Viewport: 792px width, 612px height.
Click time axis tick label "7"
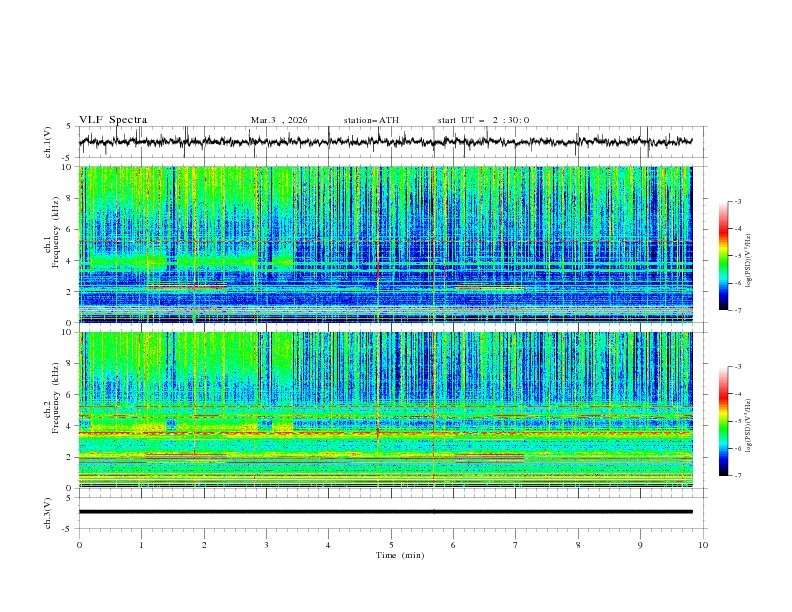516,545
